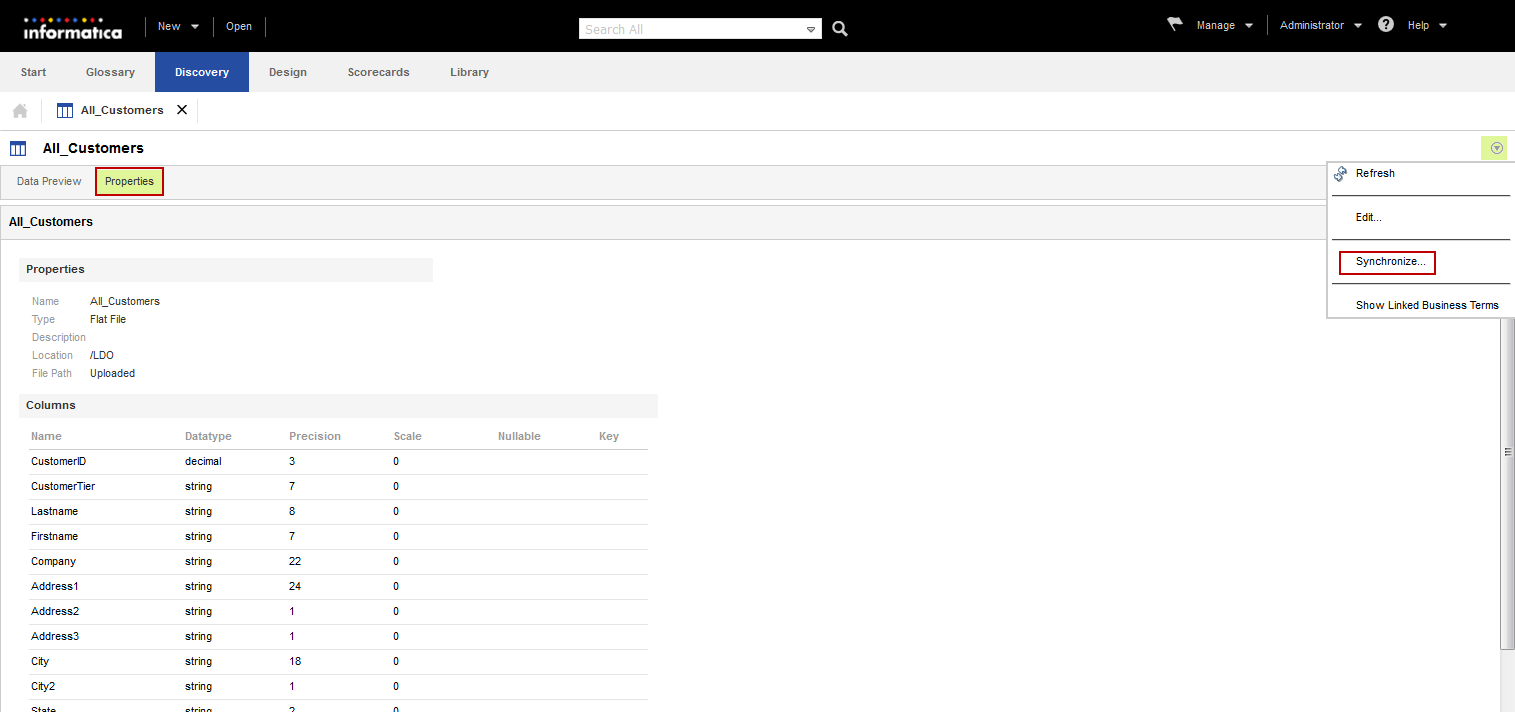Image resolution: width=1515 pixels, height=712 pixels.
Task: Click the Open button in header
Action: tap(239, 26)
